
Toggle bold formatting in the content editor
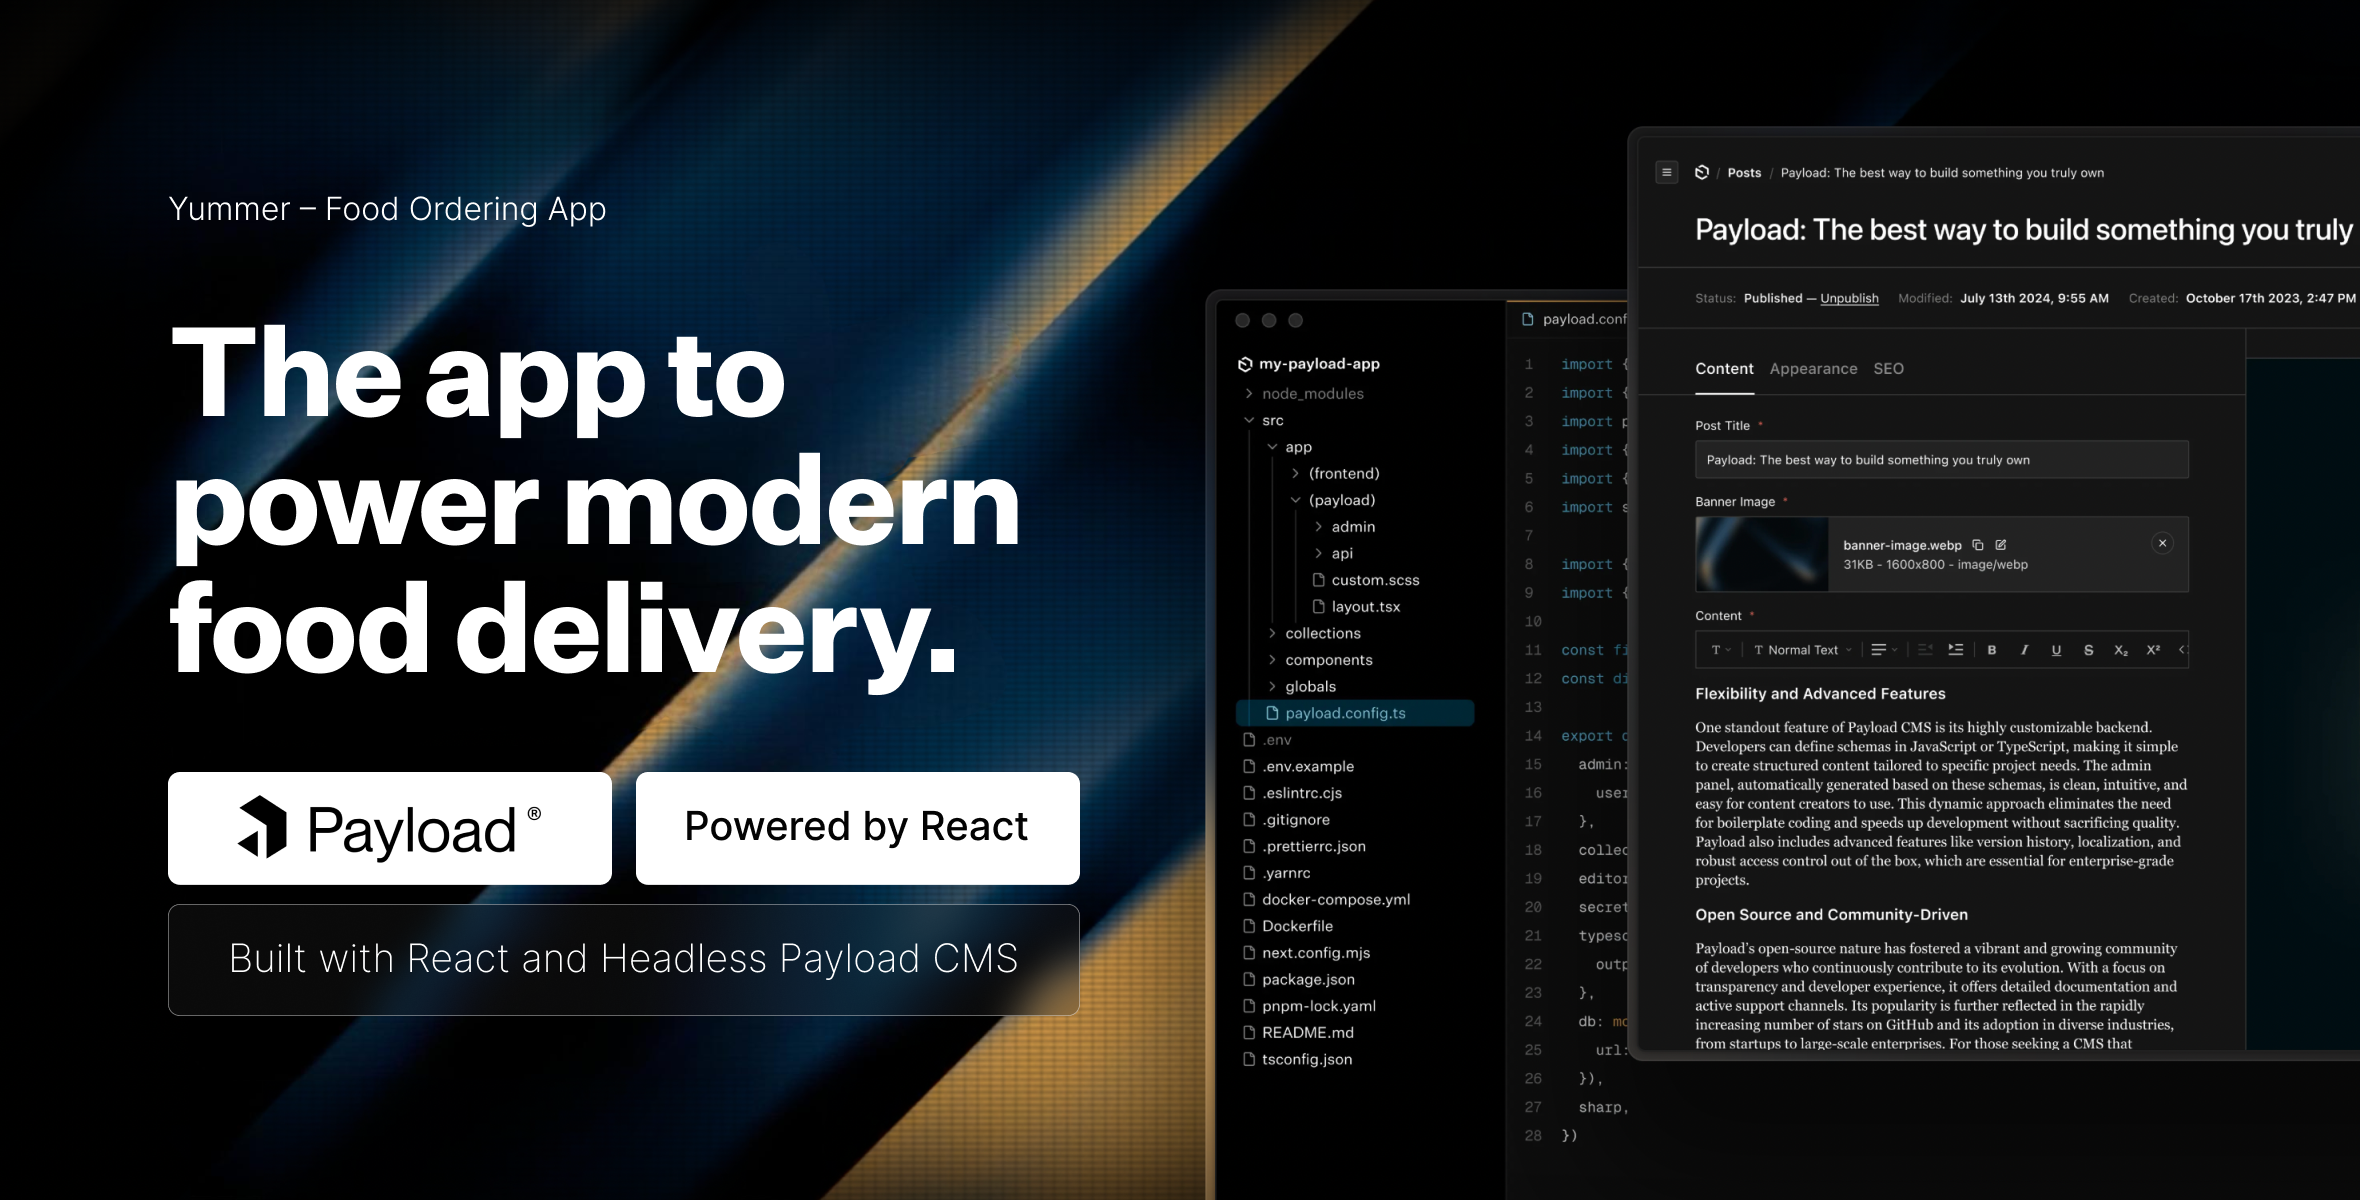[1992, 650]
